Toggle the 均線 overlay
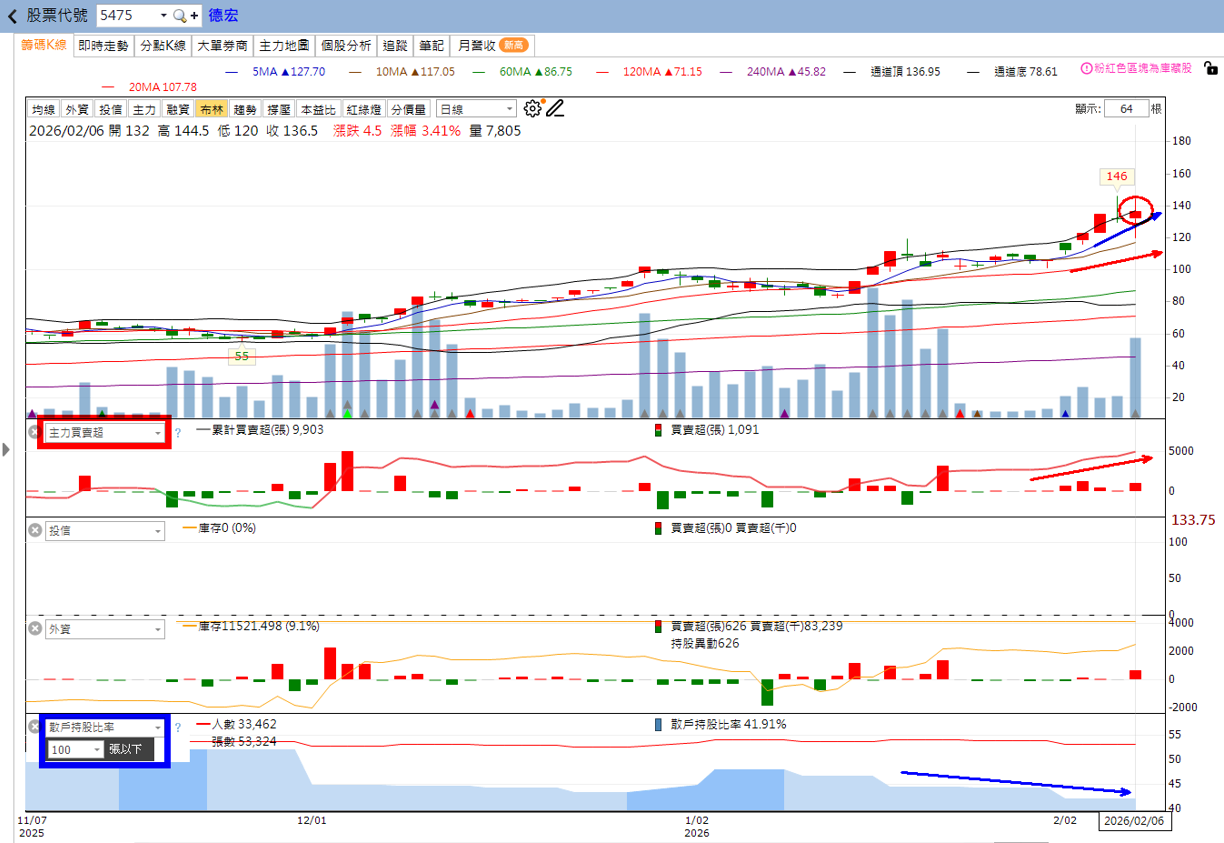Viewport: 1224px width, 843px height. [x=43, y=109]
